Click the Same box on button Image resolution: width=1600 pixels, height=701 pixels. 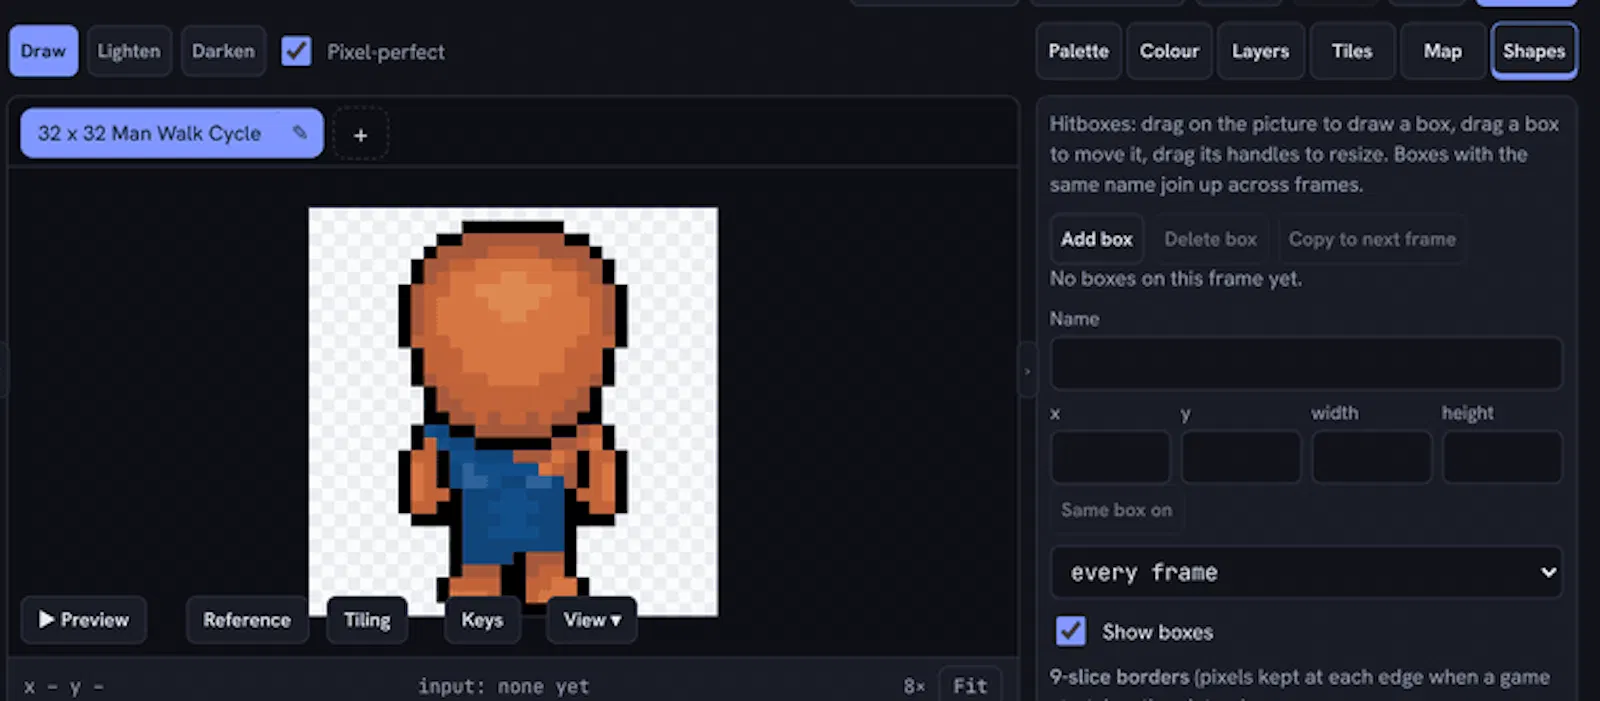tap(1116, 510)
